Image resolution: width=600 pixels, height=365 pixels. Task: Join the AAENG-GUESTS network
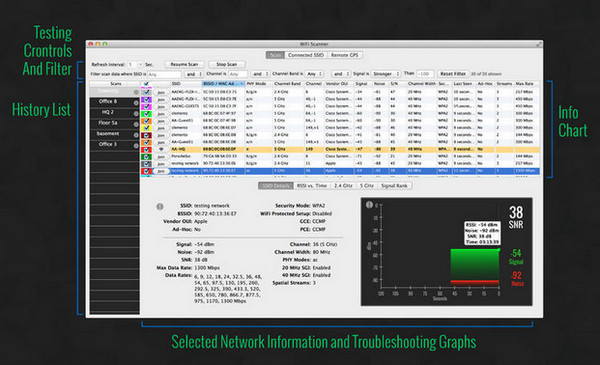(x=161, y=107)
